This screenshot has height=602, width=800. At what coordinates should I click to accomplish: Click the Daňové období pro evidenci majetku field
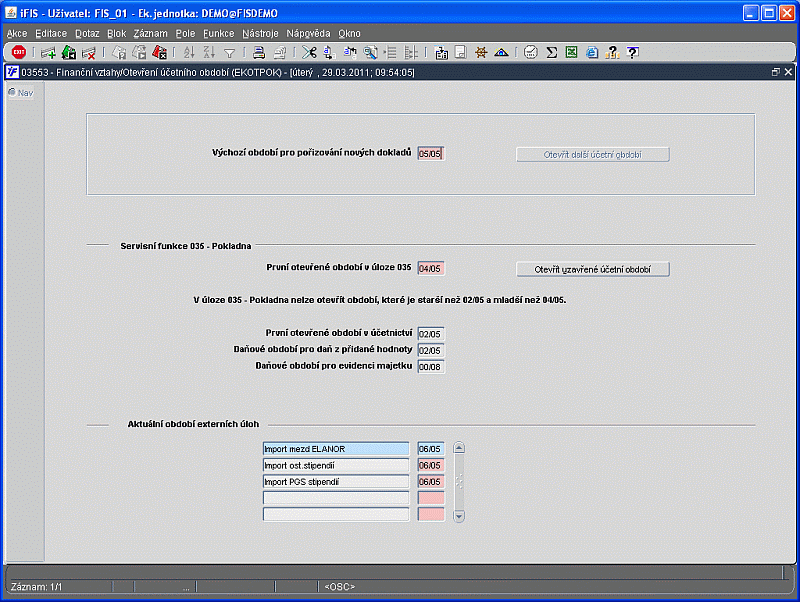431,367
